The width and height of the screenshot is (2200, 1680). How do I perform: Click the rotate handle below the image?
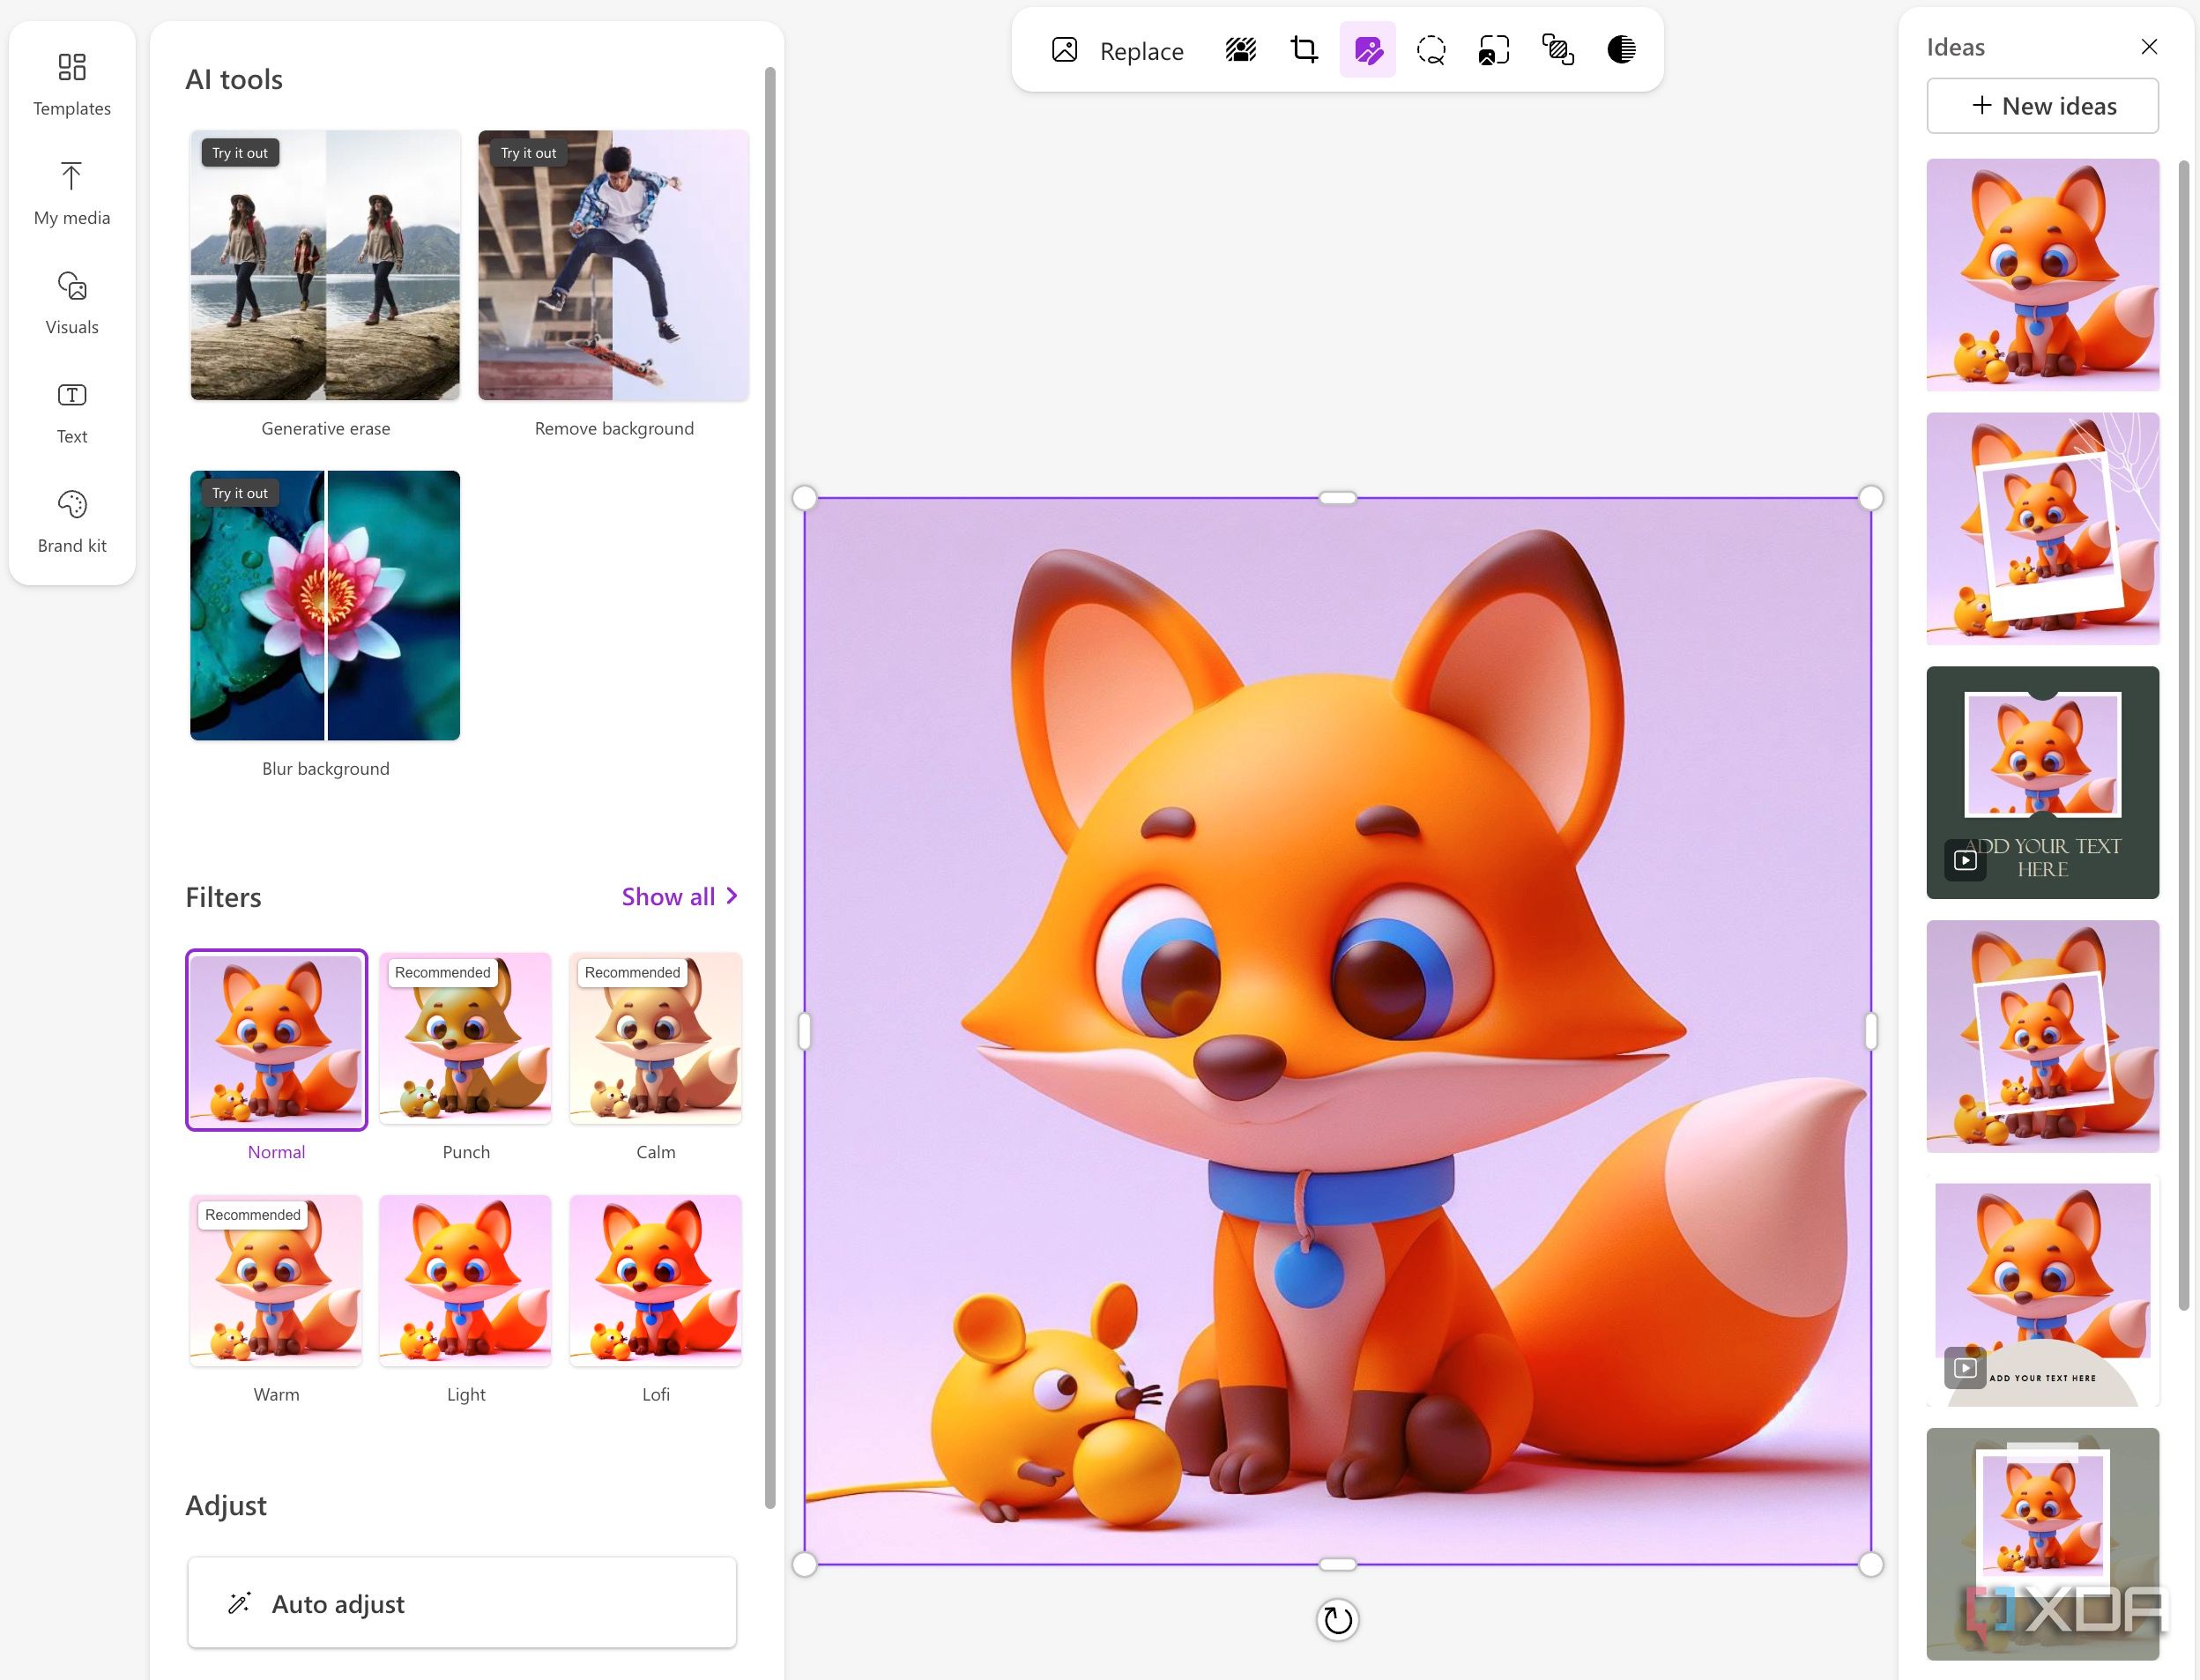point(1337,1620)
